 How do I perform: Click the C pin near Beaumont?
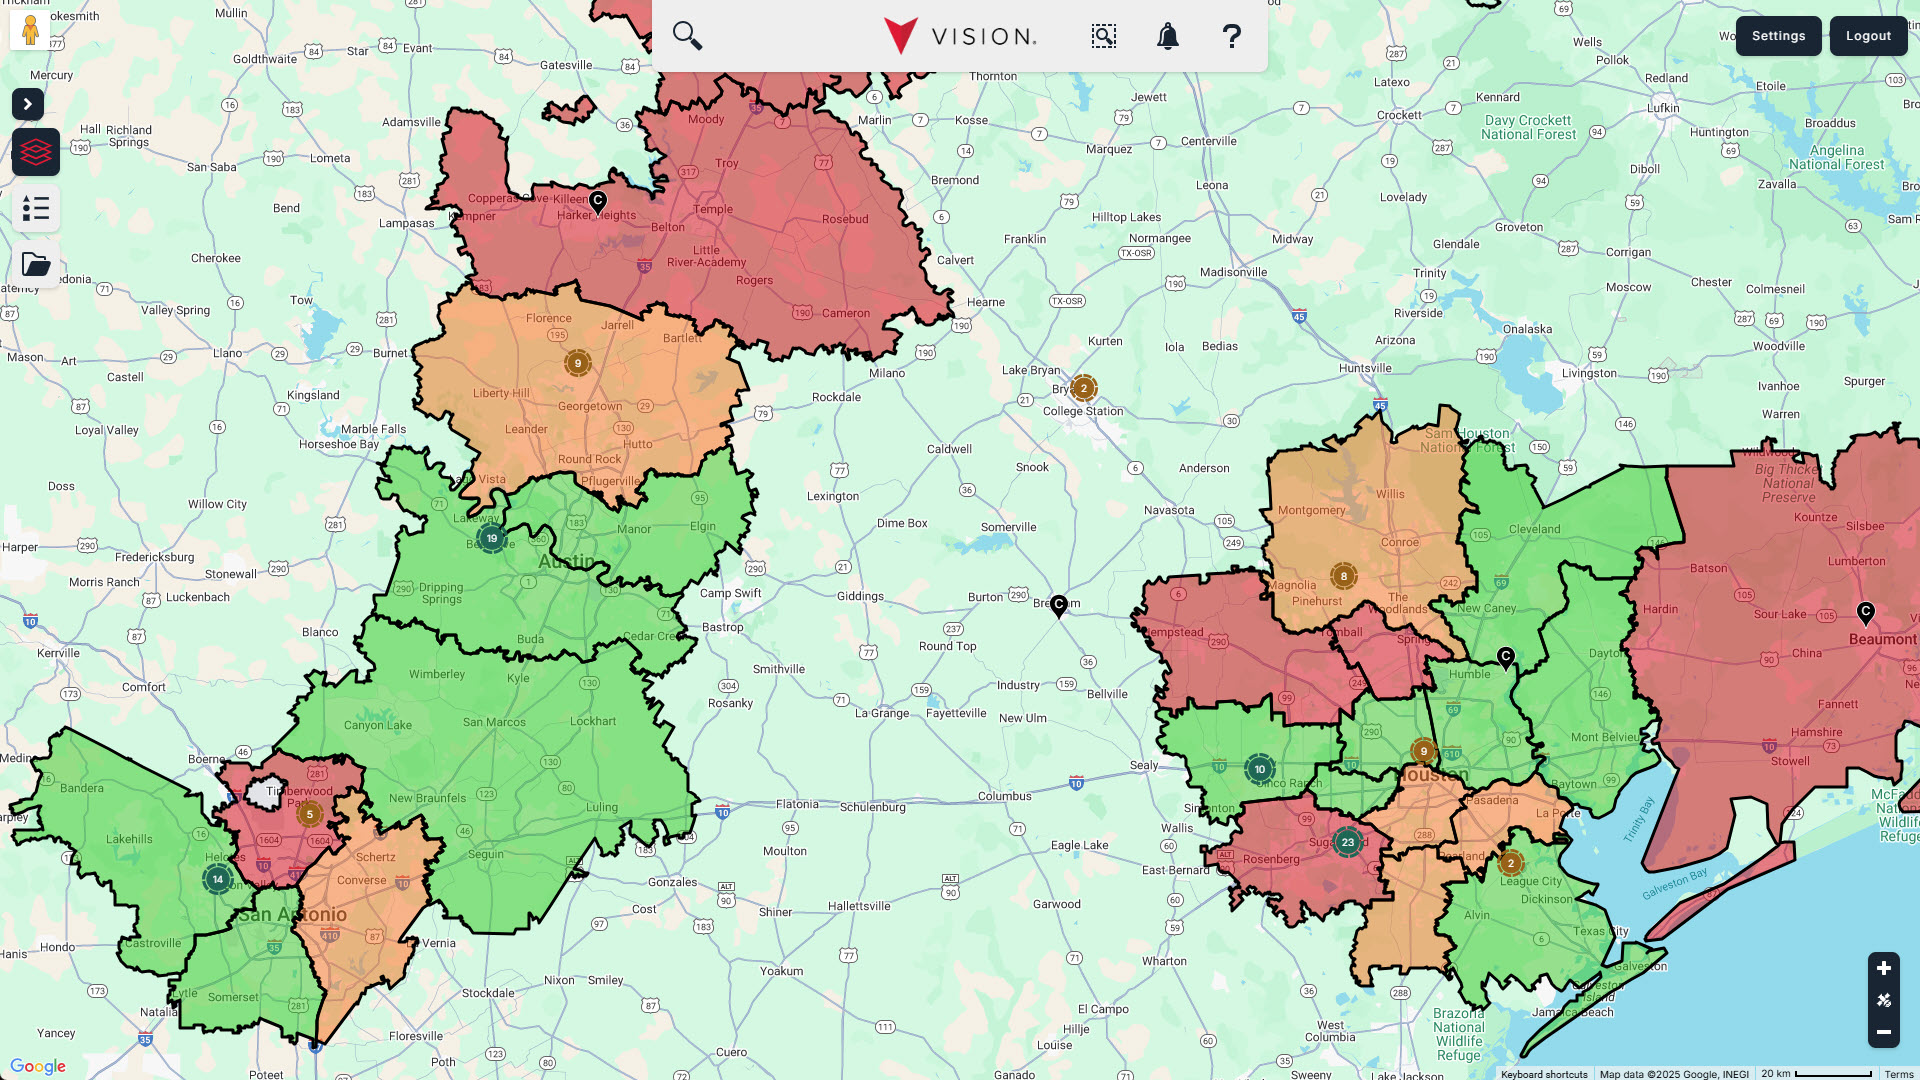(x=1865, y=611)
